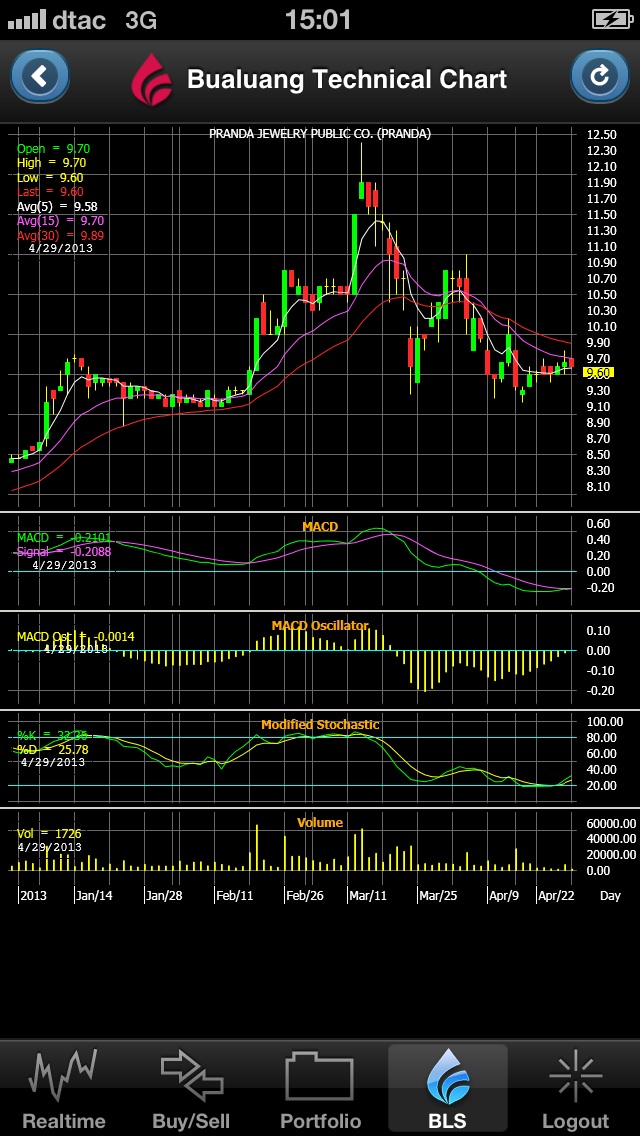Tap the Mar/11 date axis label
The width and height of the screenshot is (640, 1136).
point(368,895)
